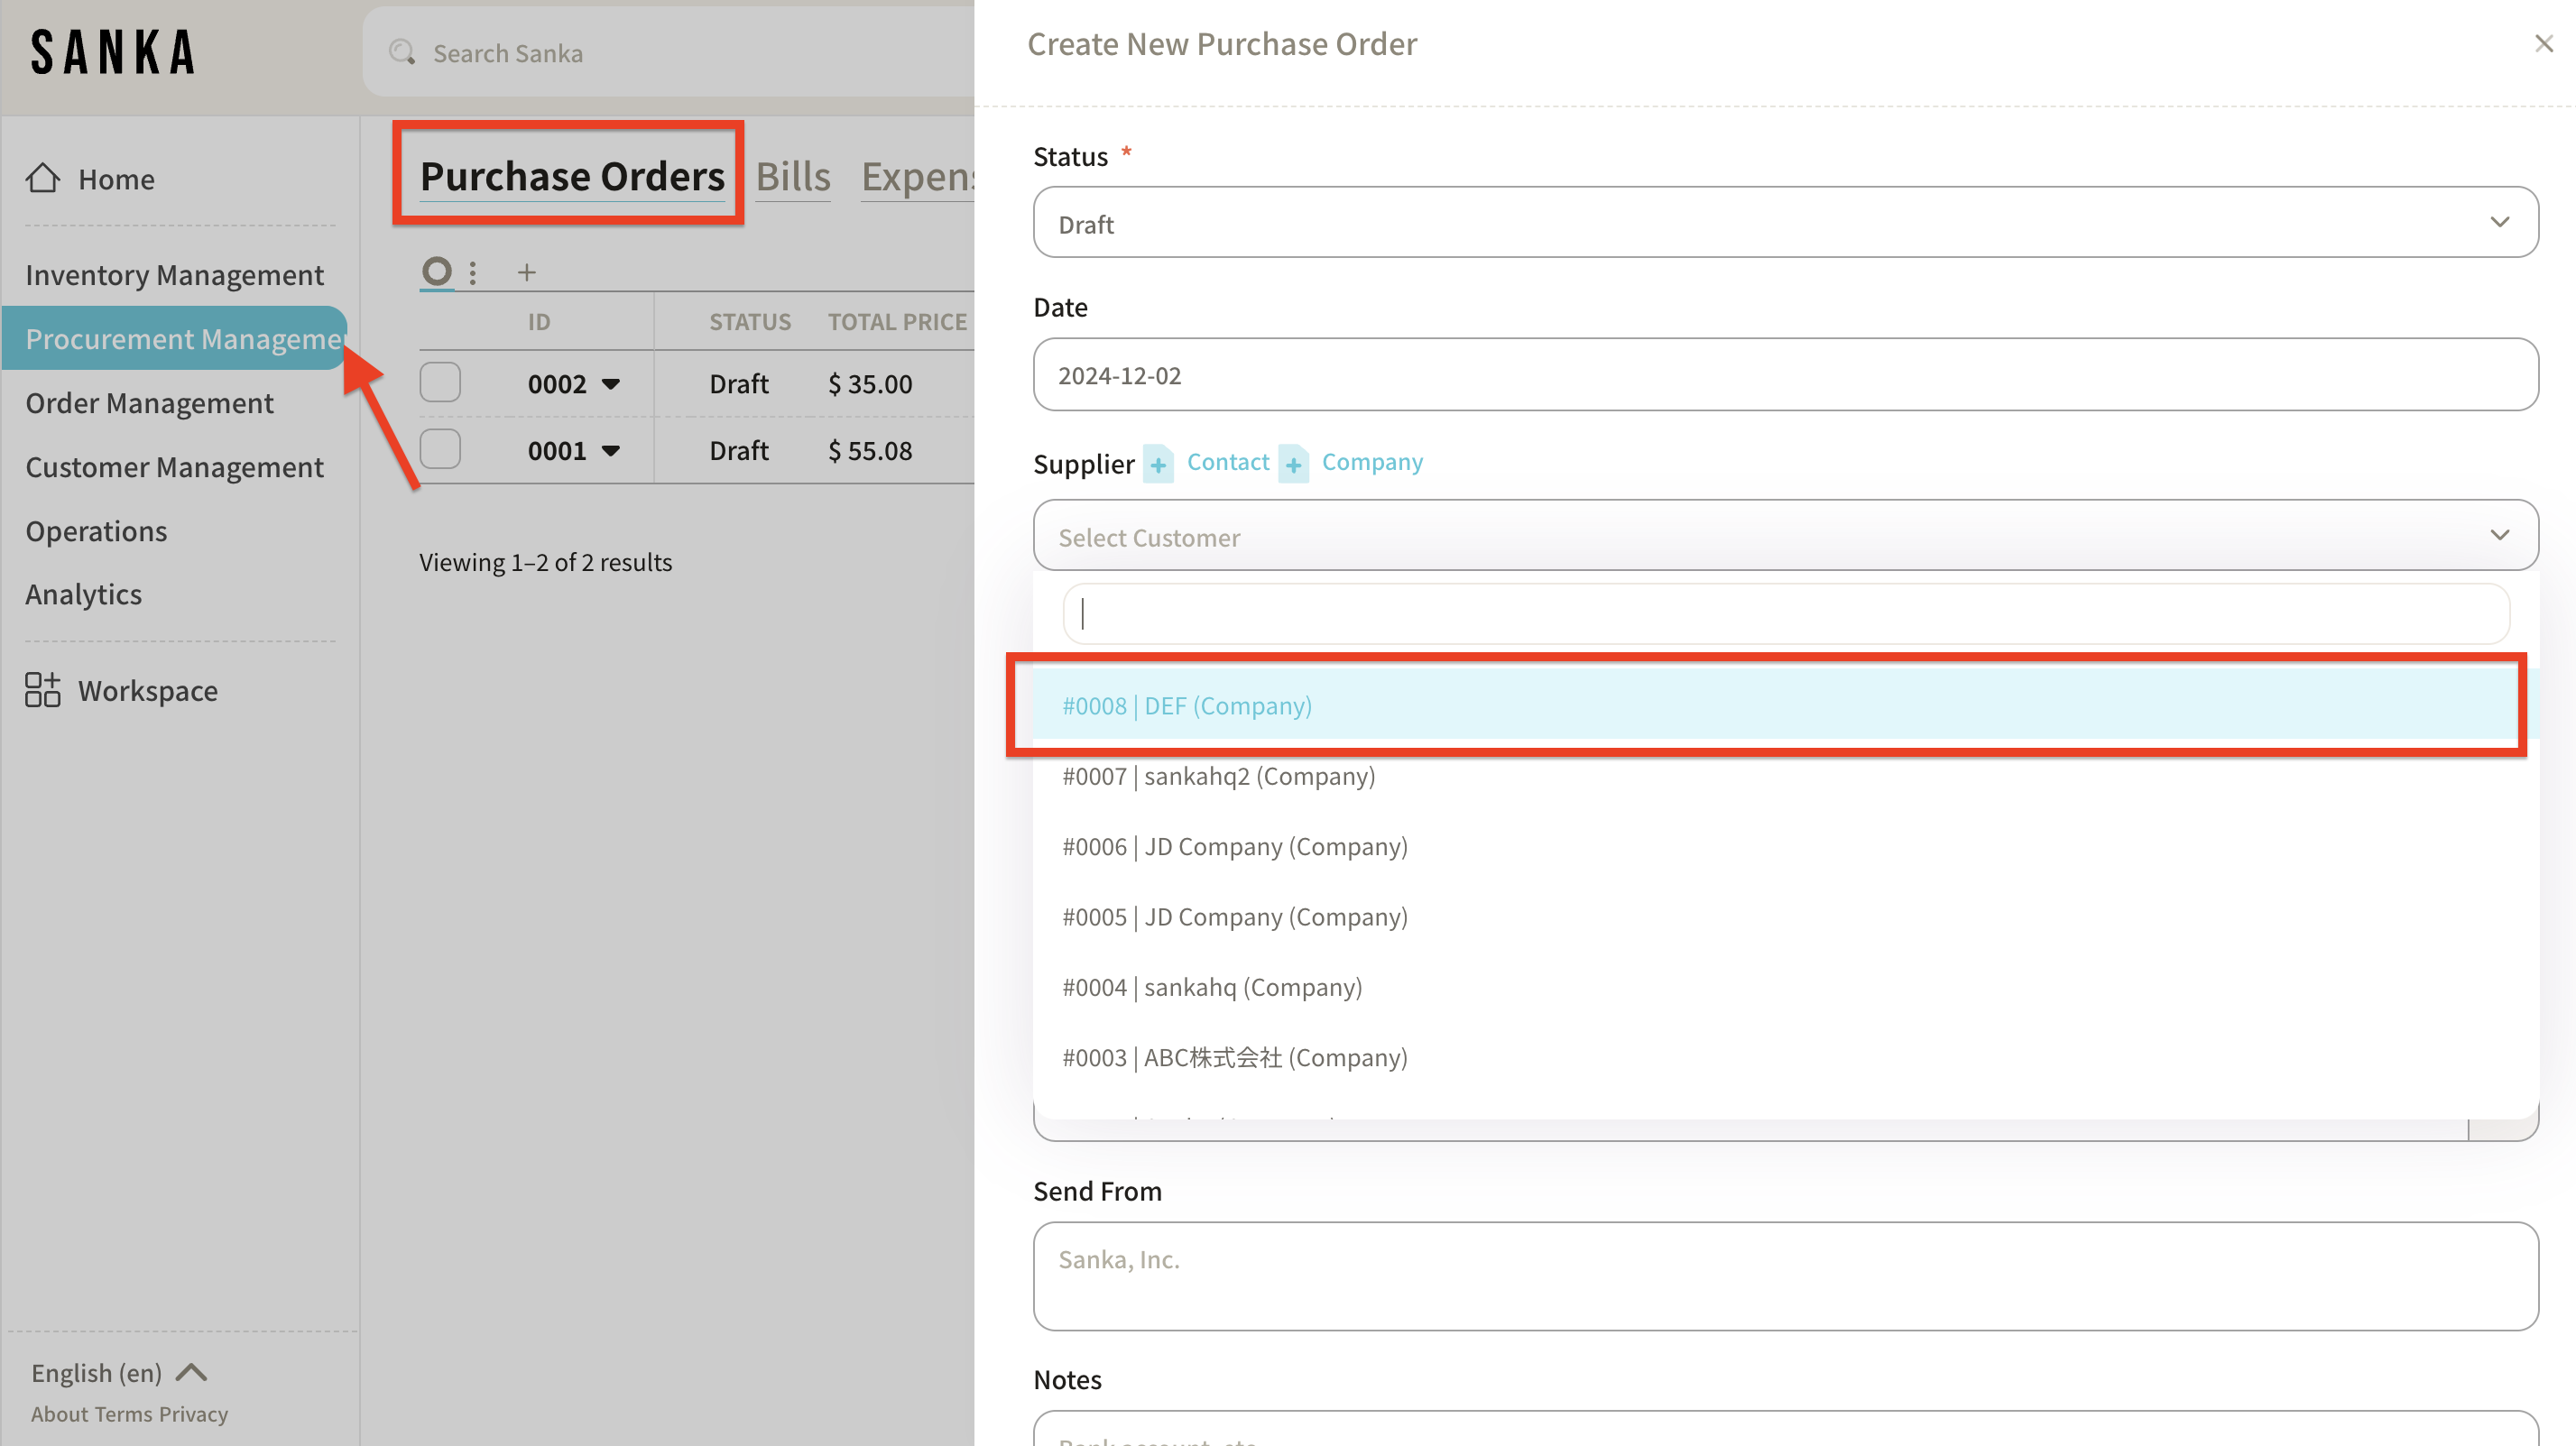Open the three-dot view options menu

click(x=473, y=272)
